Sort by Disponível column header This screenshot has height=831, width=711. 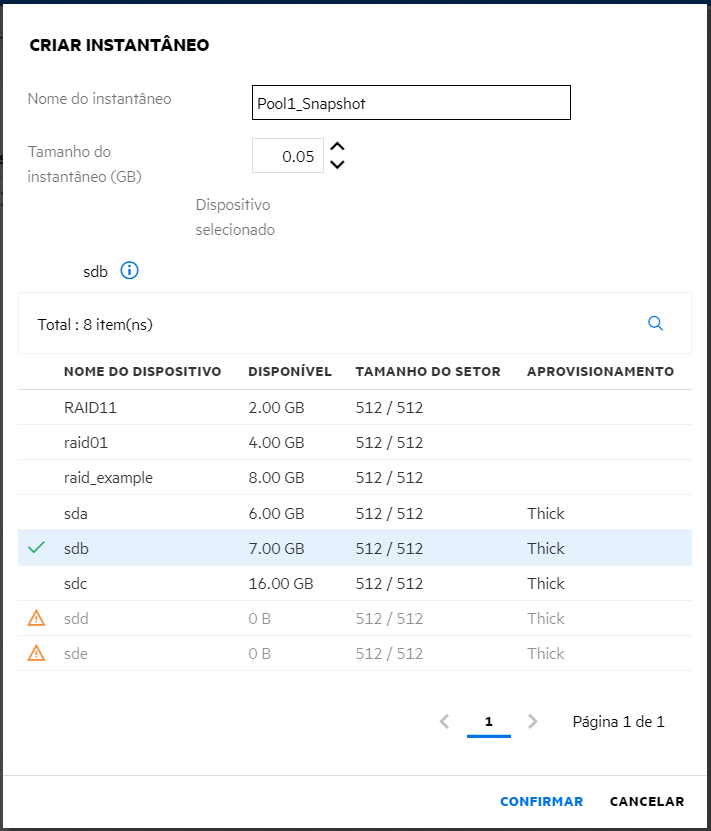point(290,372)
